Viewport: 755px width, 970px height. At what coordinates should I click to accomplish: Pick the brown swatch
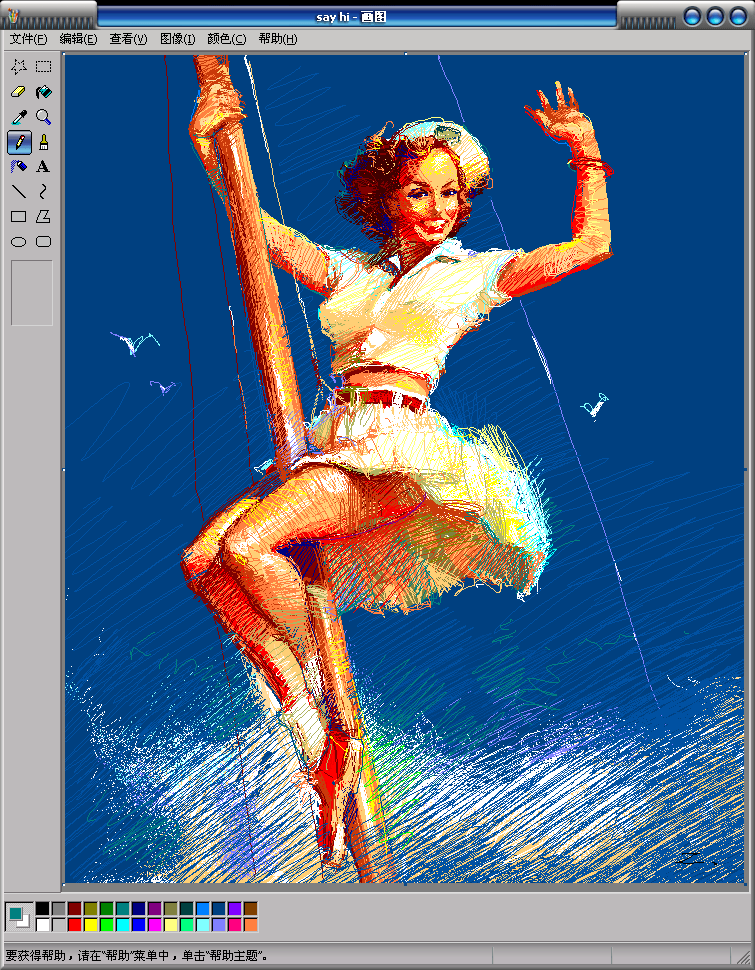coord(251,909)
